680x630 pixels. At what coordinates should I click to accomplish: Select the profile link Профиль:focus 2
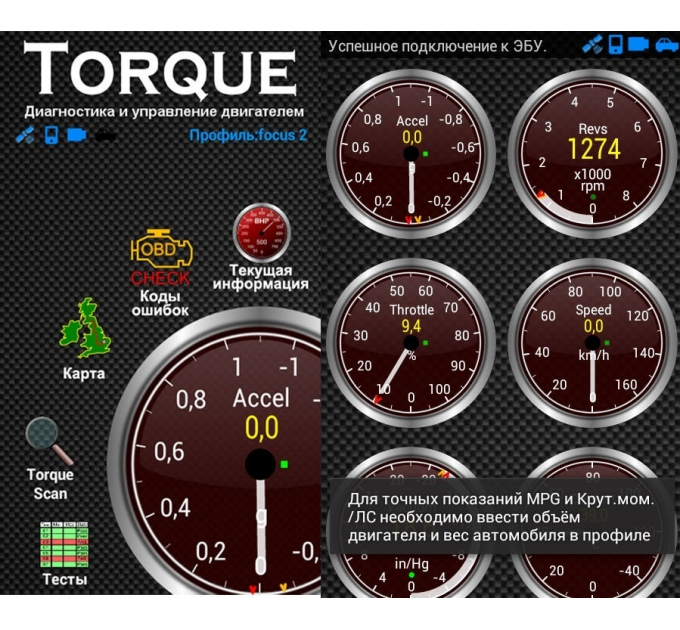tap(248, 135)
